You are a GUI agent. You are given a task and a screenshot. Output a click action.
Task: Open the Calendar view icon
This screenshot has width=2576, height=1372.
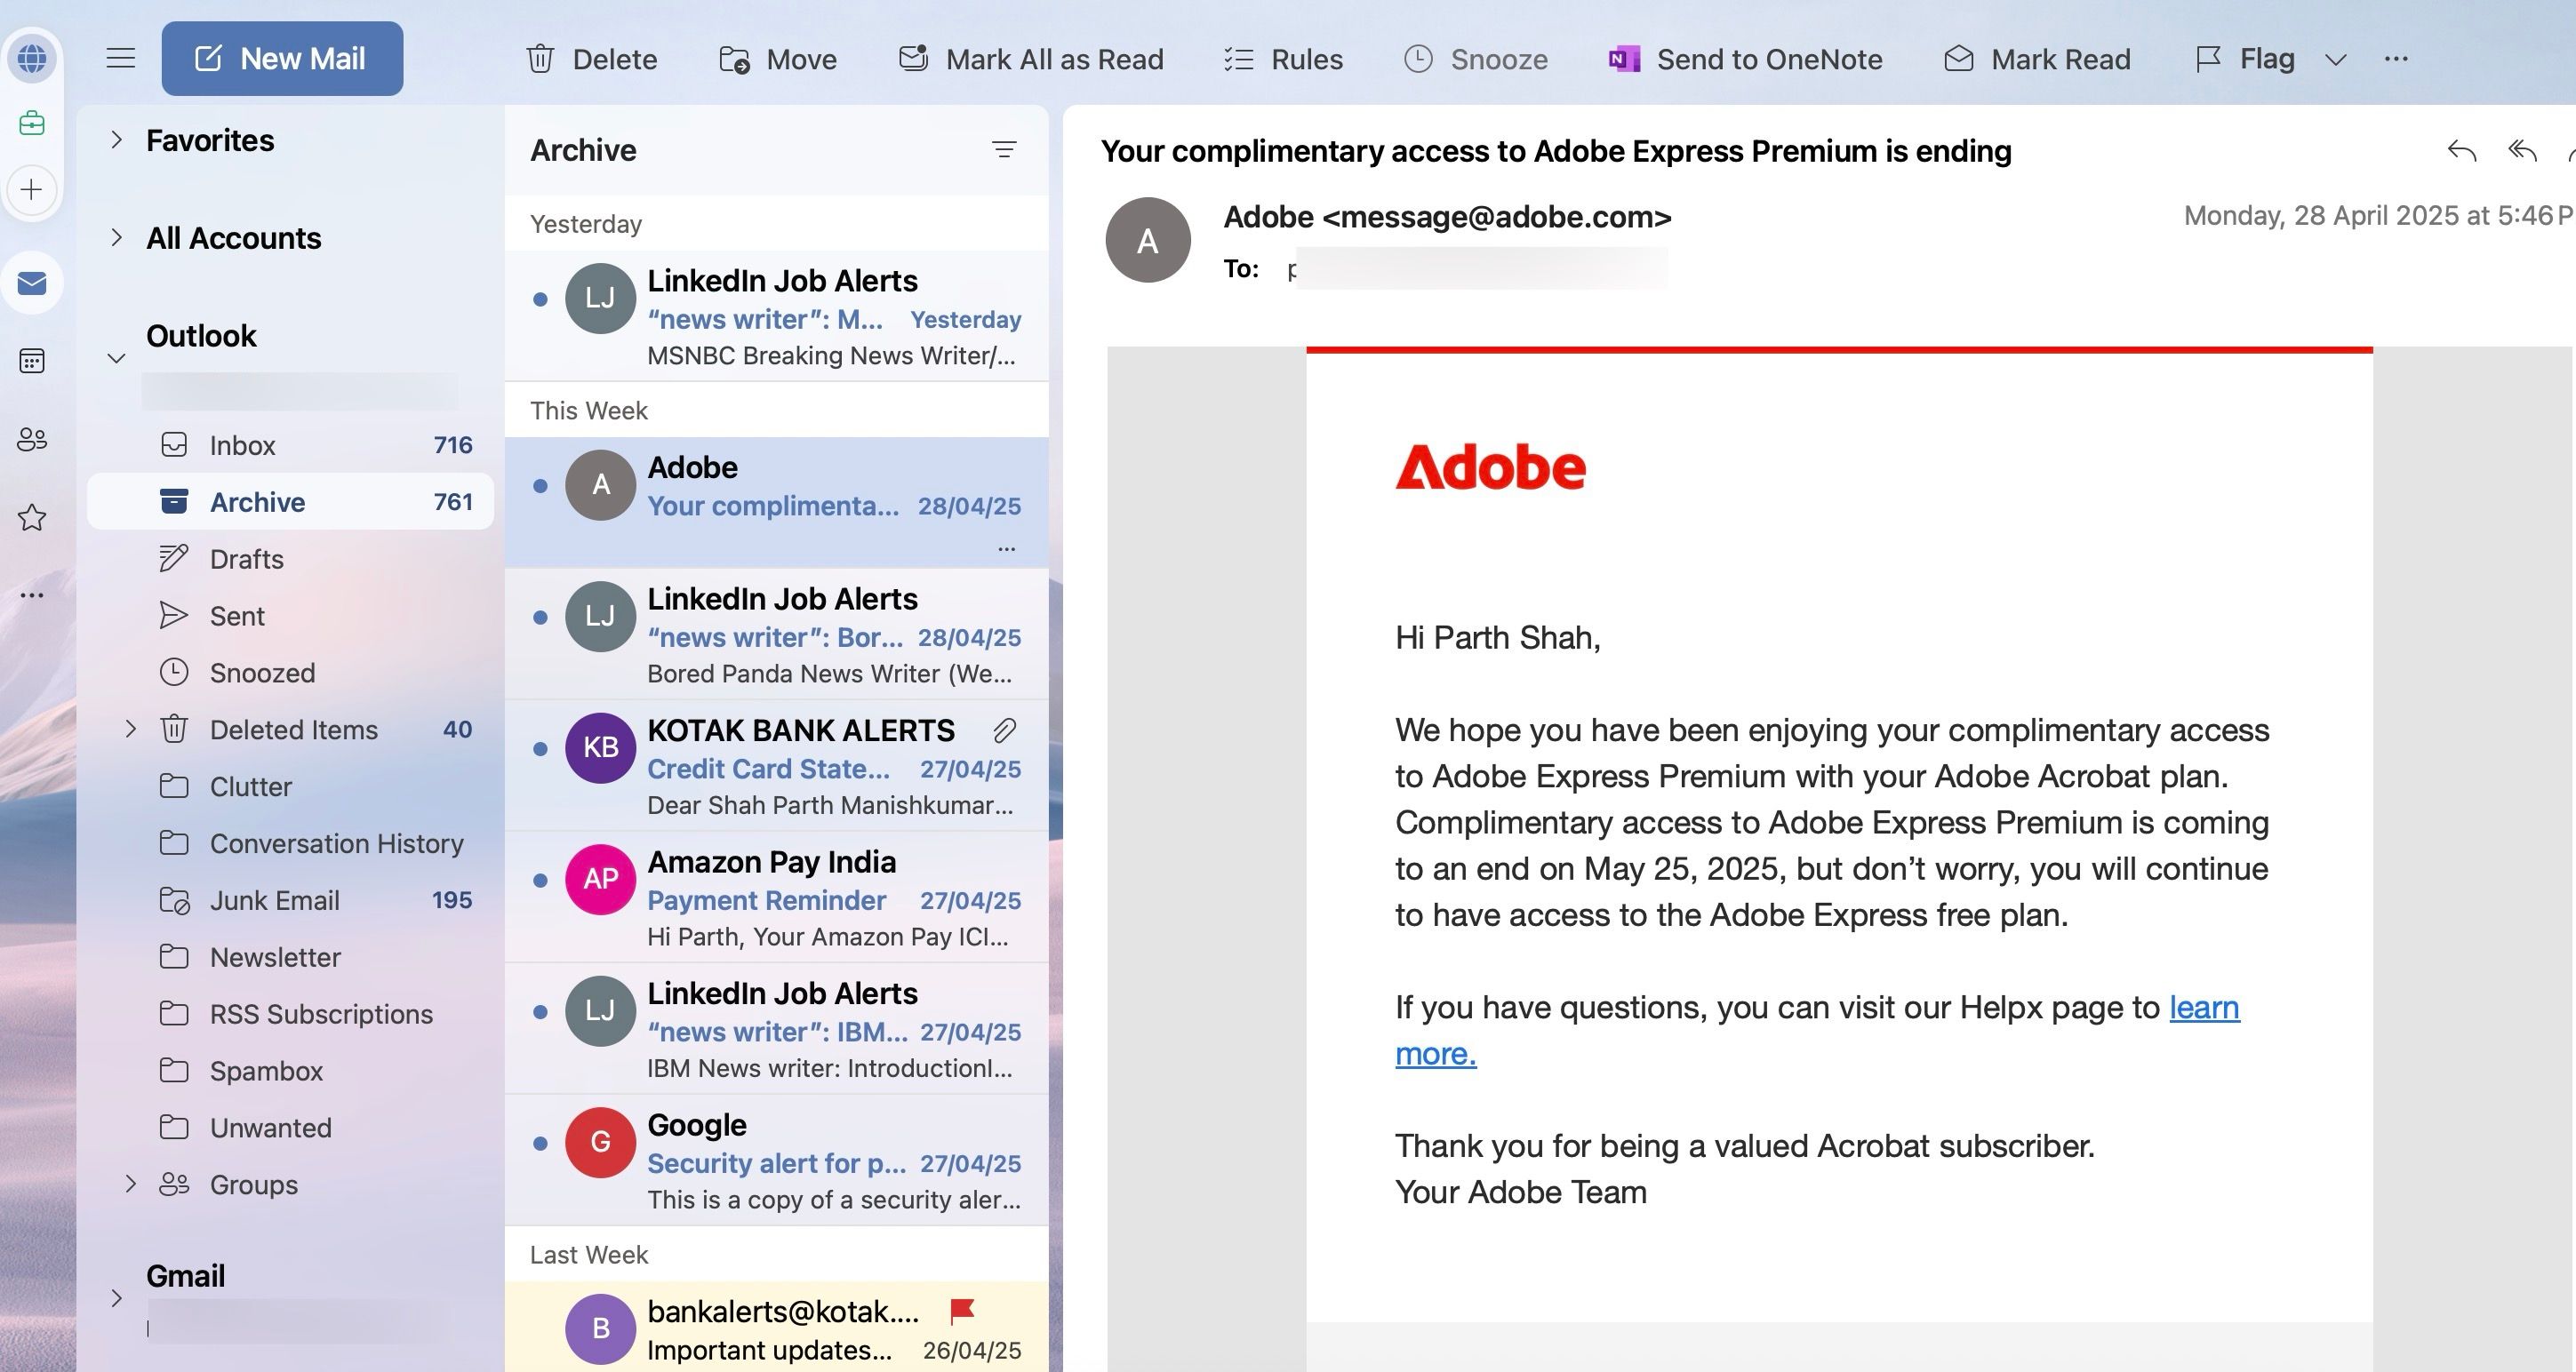[x=32, y=361]
